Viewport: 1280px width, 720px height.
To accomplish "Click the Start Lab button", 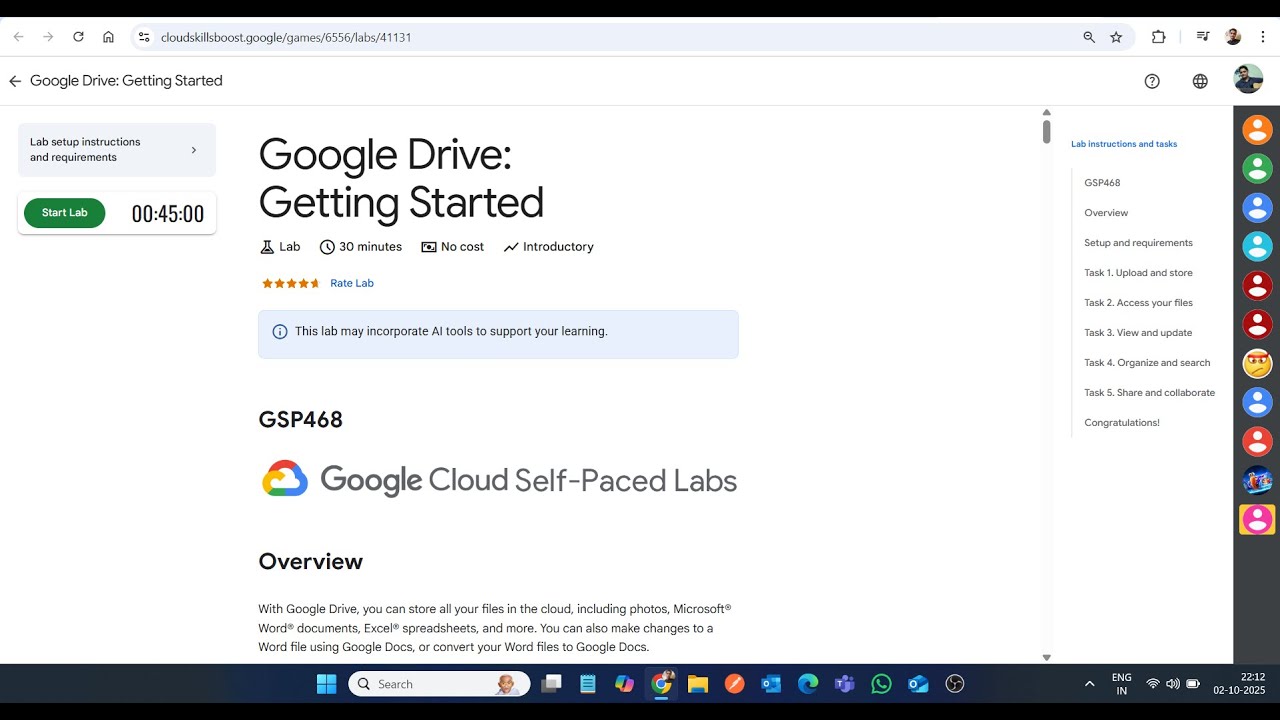I will pyautogui.click(x=65, y=213).
